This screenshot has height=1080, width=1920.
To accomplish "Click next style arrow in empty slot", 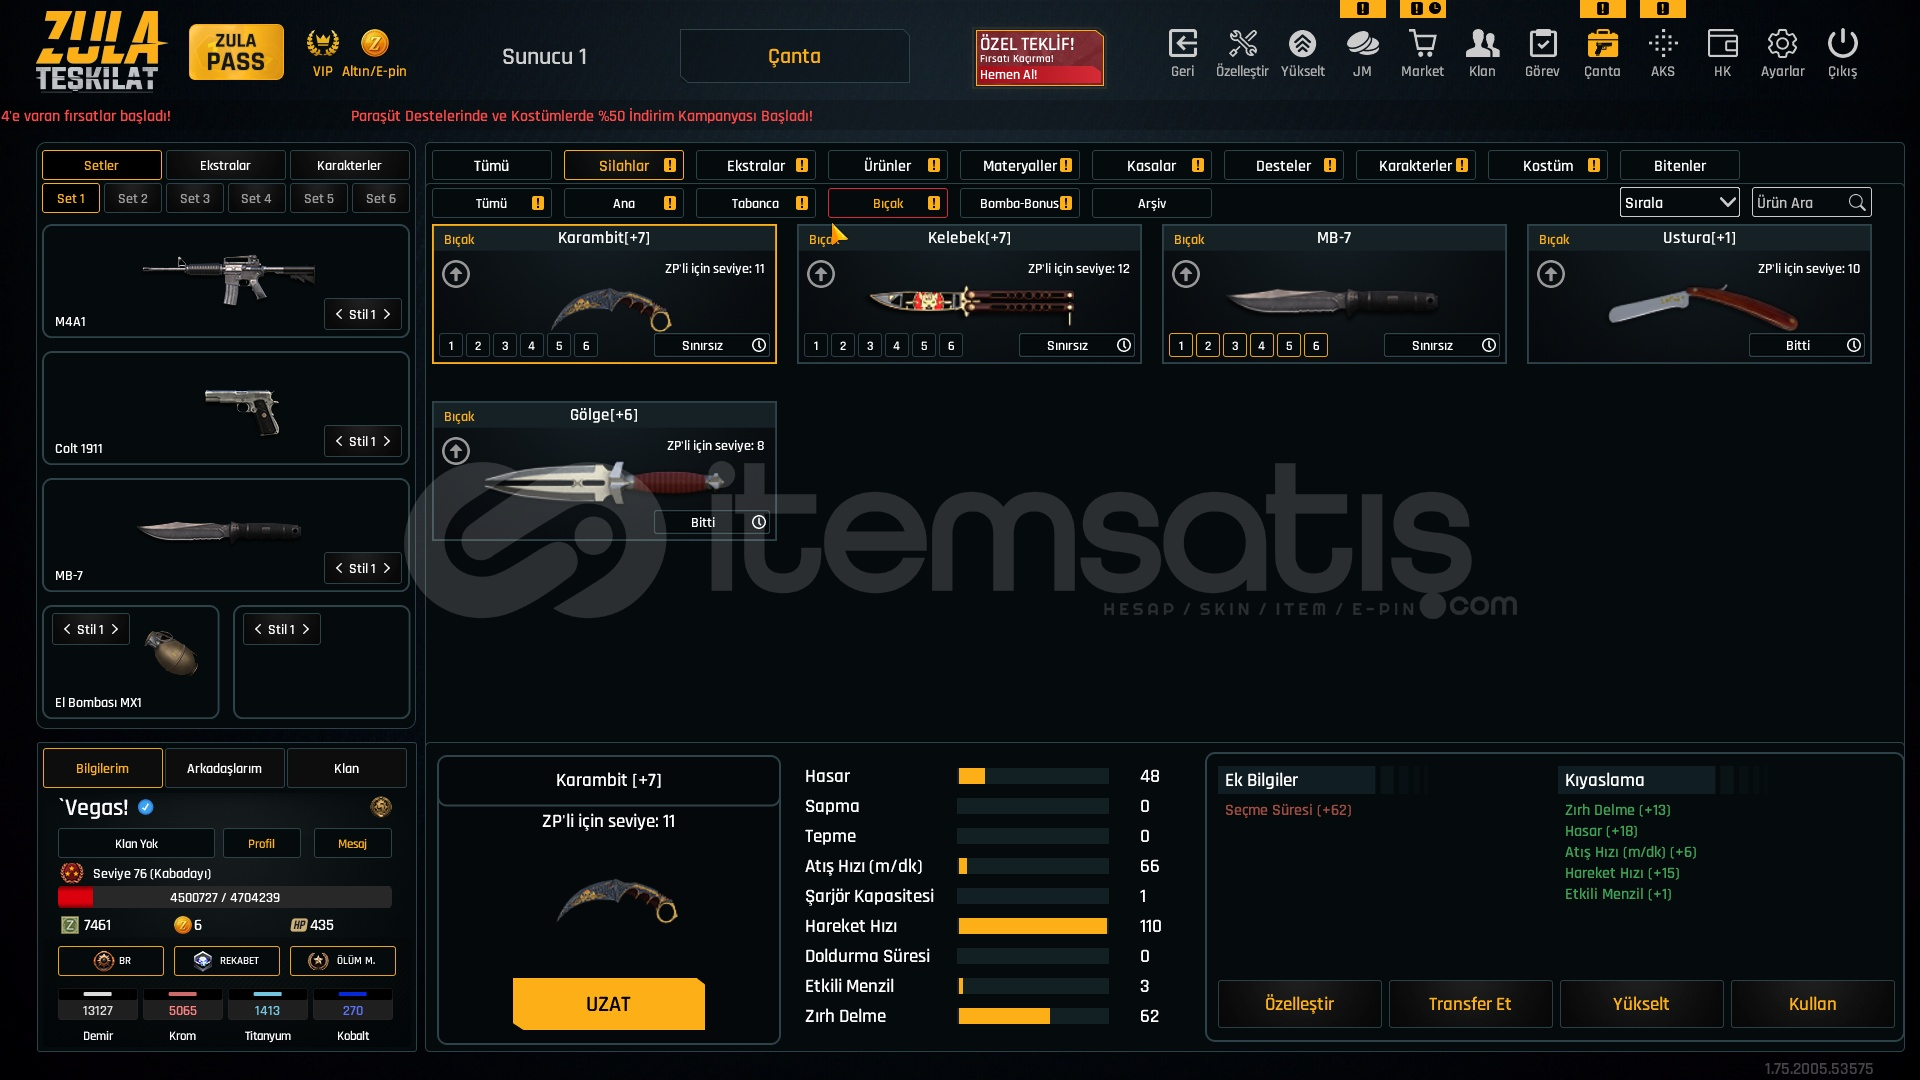I will [306, 629].
